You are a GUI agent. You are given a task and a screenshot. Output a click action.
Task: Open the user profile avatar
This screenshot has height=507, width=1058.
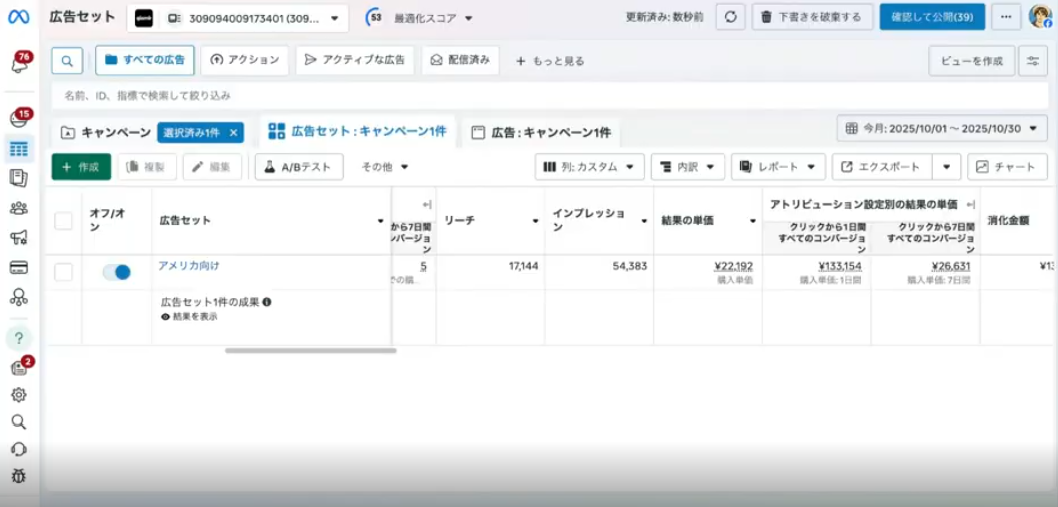(1040, 16)
